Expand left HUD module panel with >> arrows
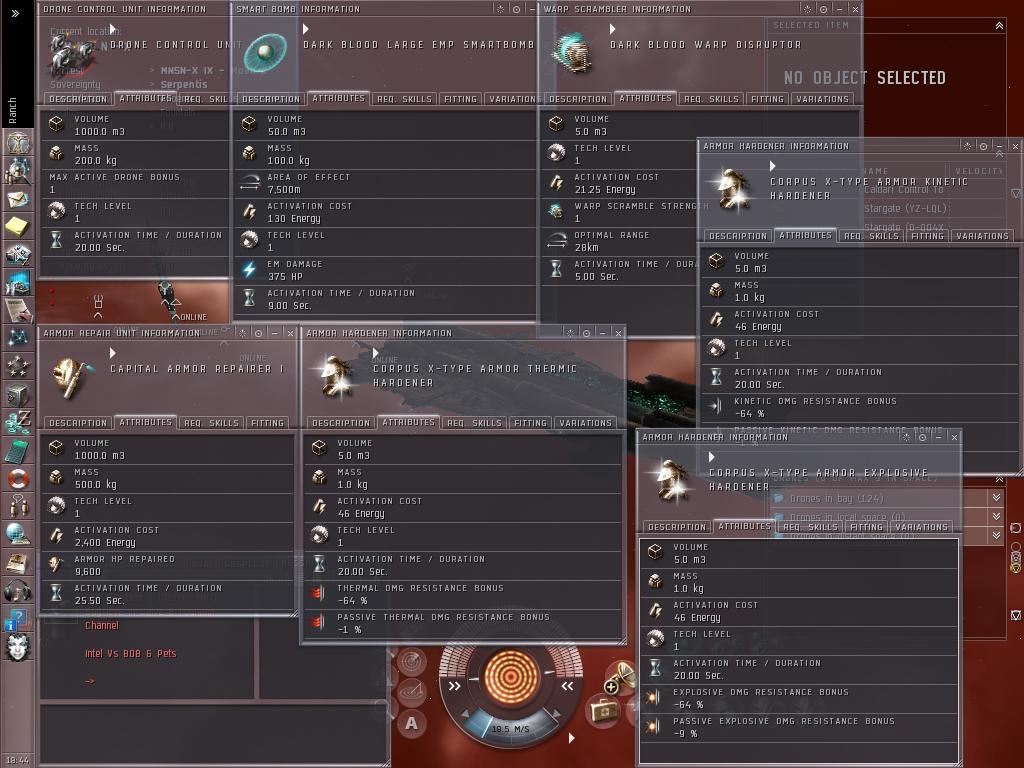The height and width of the screenshot is (768, 1024). coord(455,686)
